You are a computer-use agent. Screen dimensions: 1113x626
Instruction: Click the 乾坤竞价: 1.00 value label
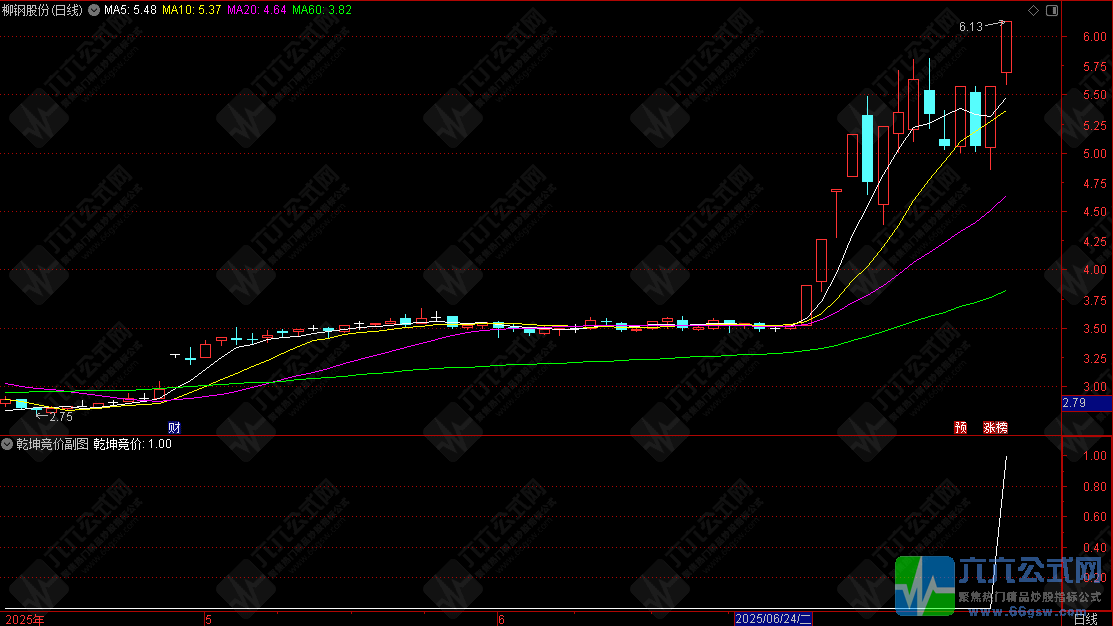coord(133,444)
